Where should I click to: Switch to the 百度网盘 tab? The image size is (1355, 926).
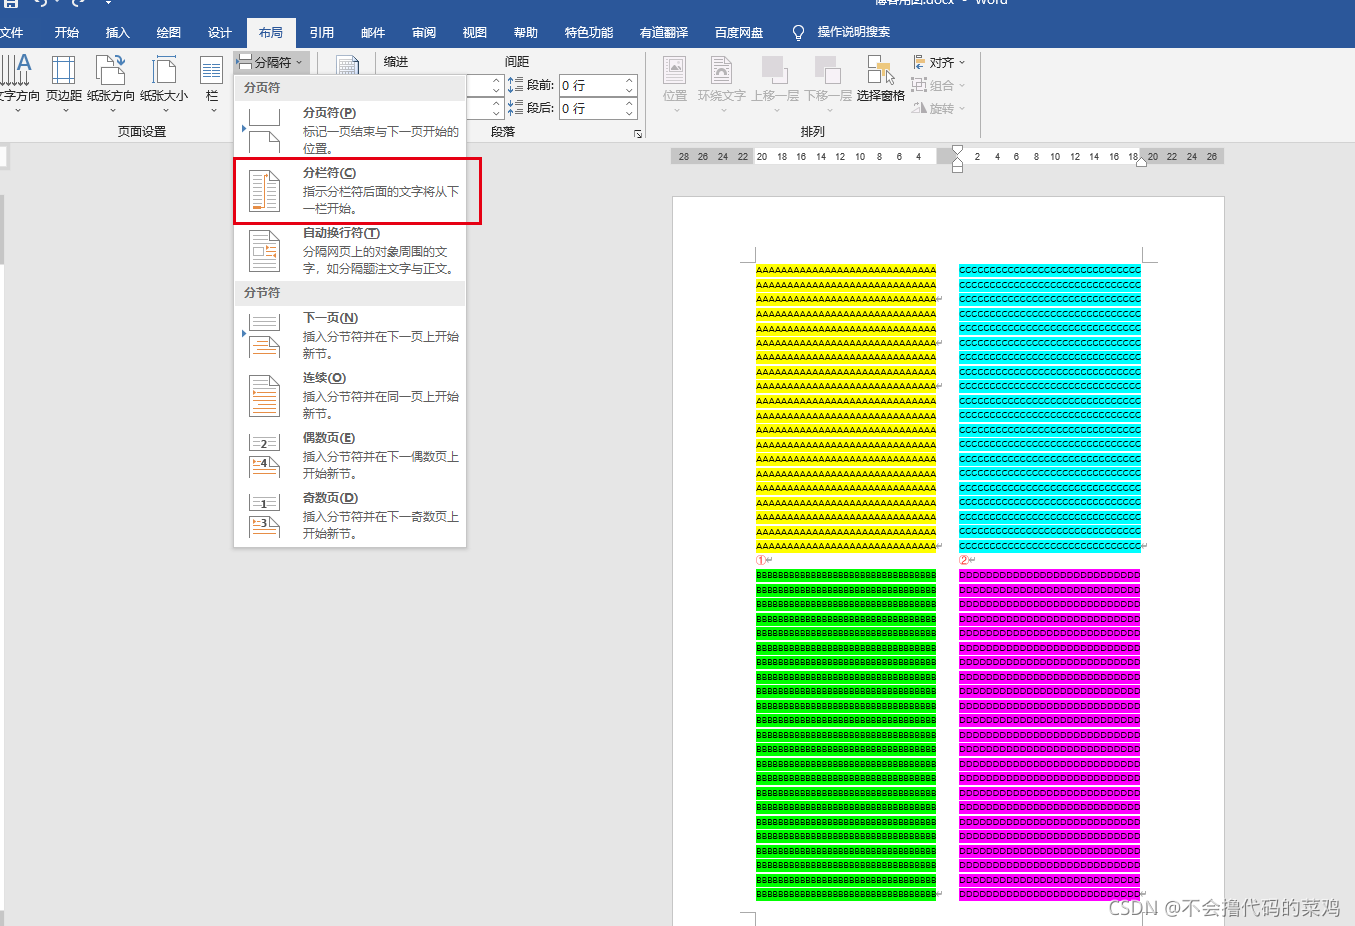(739, 33)
